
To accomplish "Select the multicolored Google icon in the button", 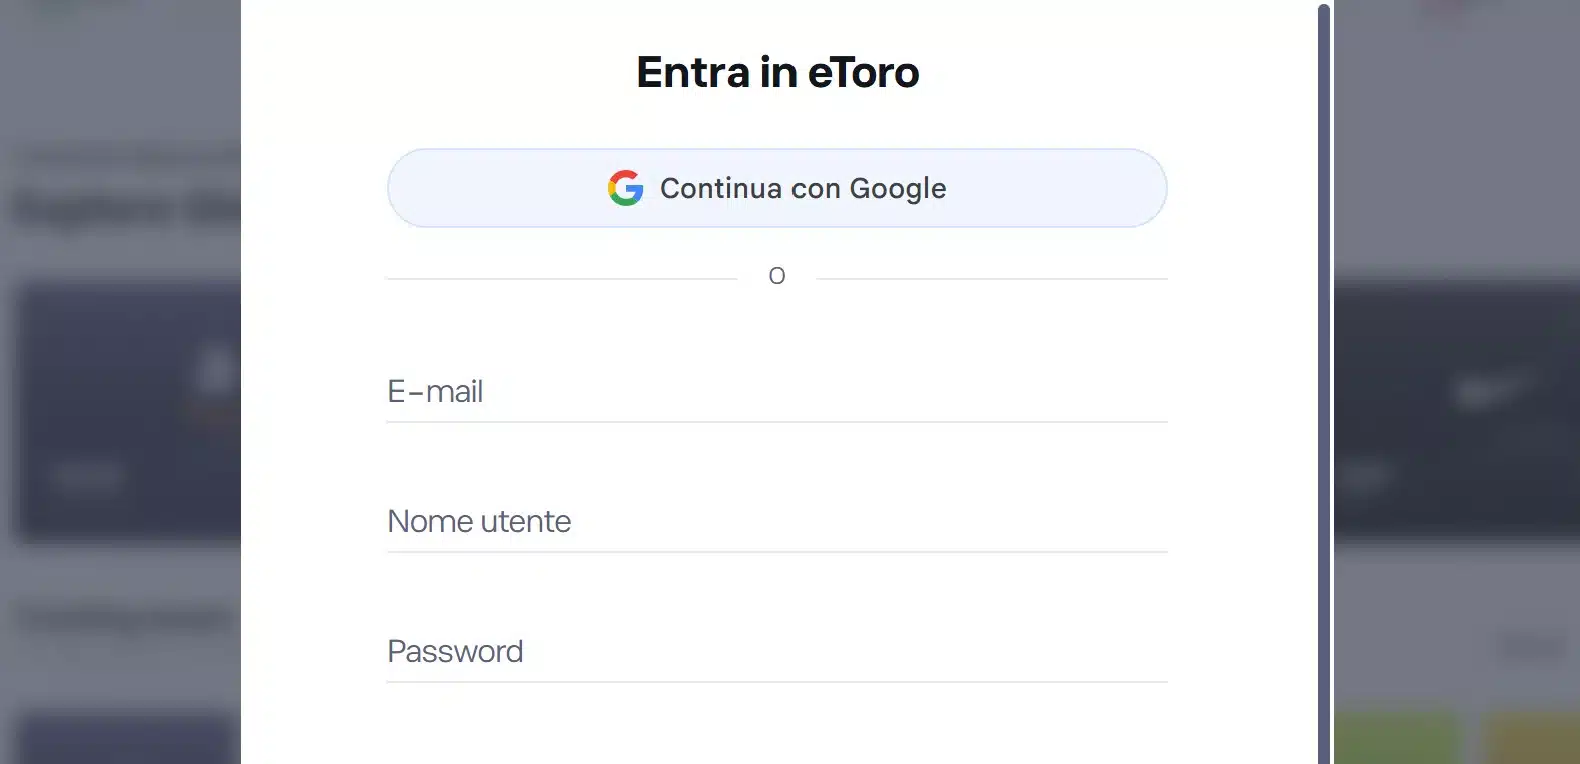I will [625, 188].
